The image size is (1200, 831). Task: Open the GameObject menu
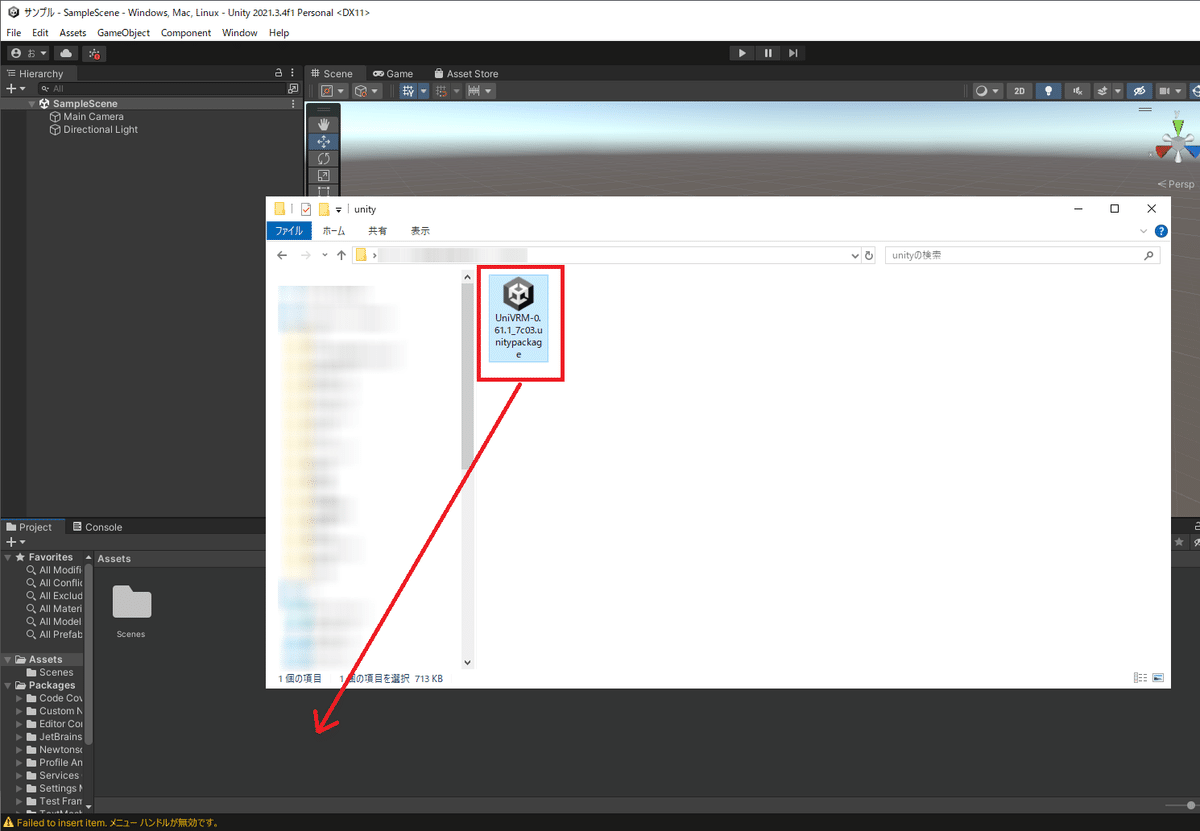point(123,32)
